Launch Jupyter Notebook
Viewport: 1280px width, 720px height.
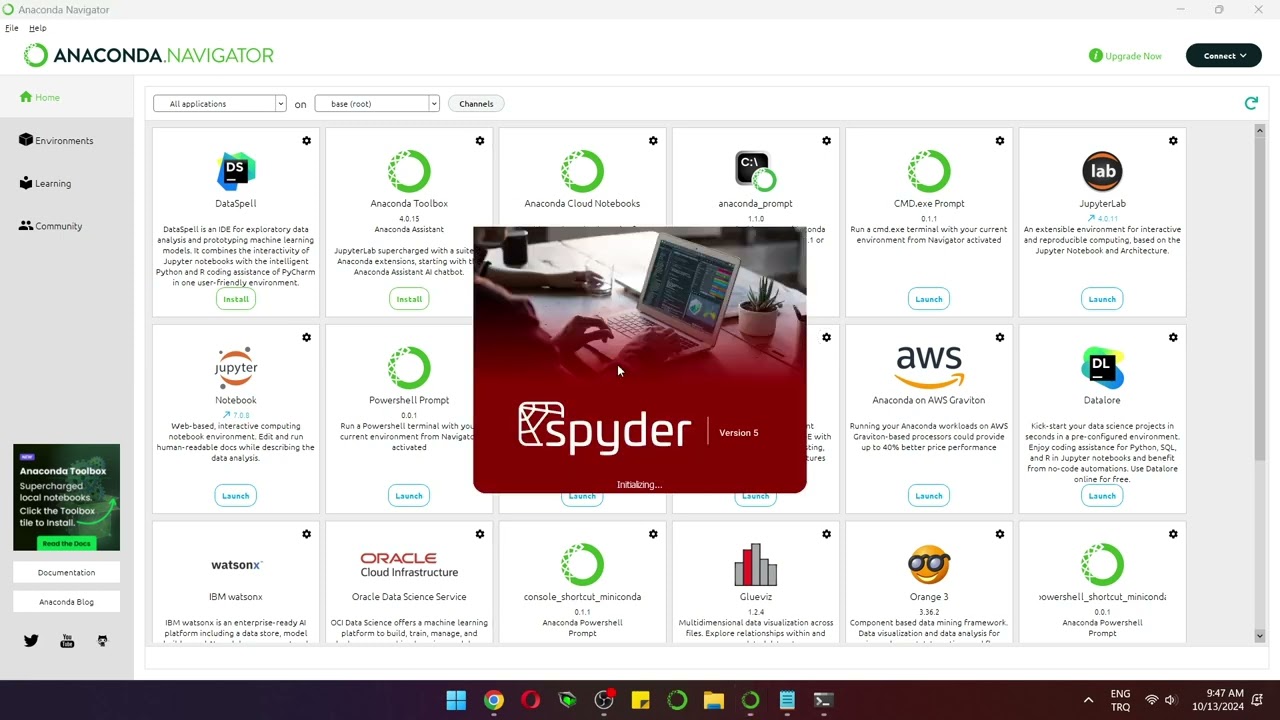[236, 496]
